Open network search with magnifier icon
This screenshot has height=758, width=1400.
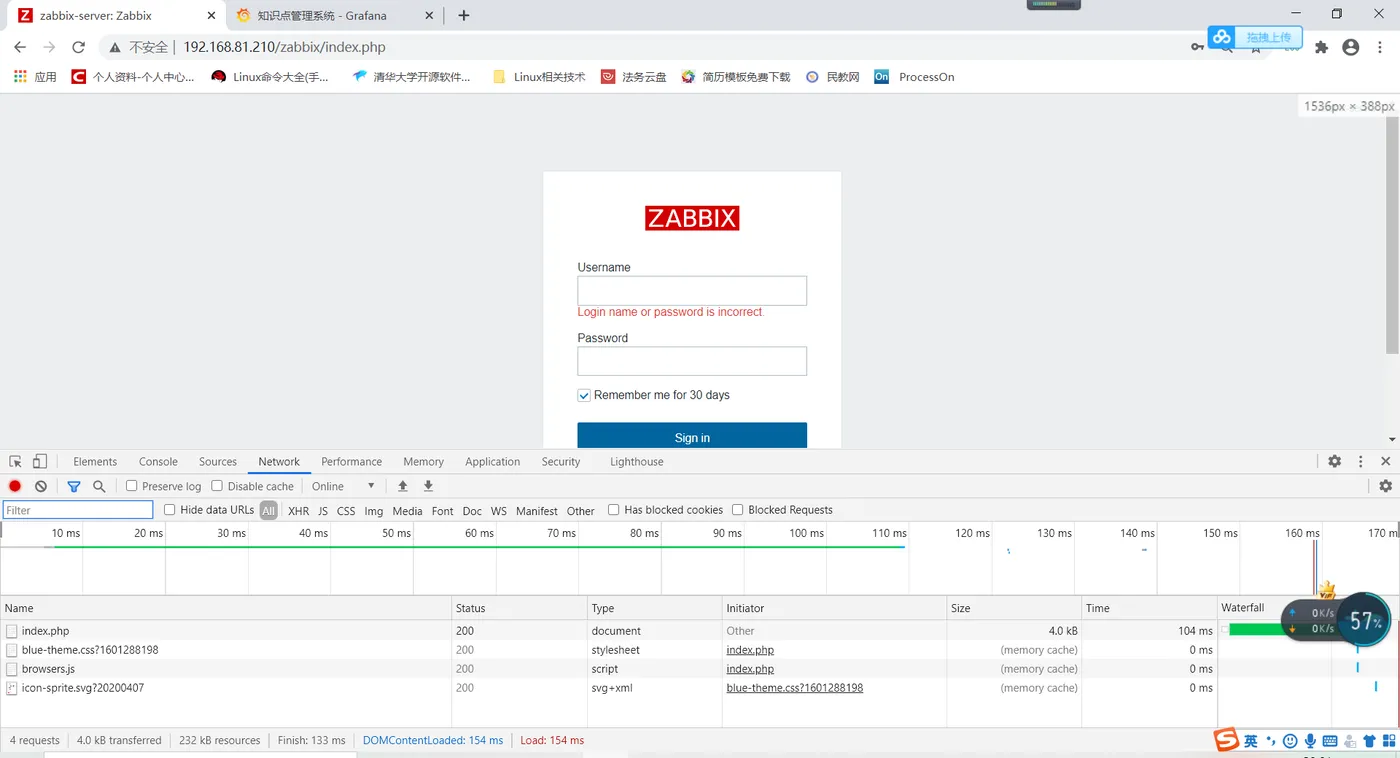(x=99, y=486)
